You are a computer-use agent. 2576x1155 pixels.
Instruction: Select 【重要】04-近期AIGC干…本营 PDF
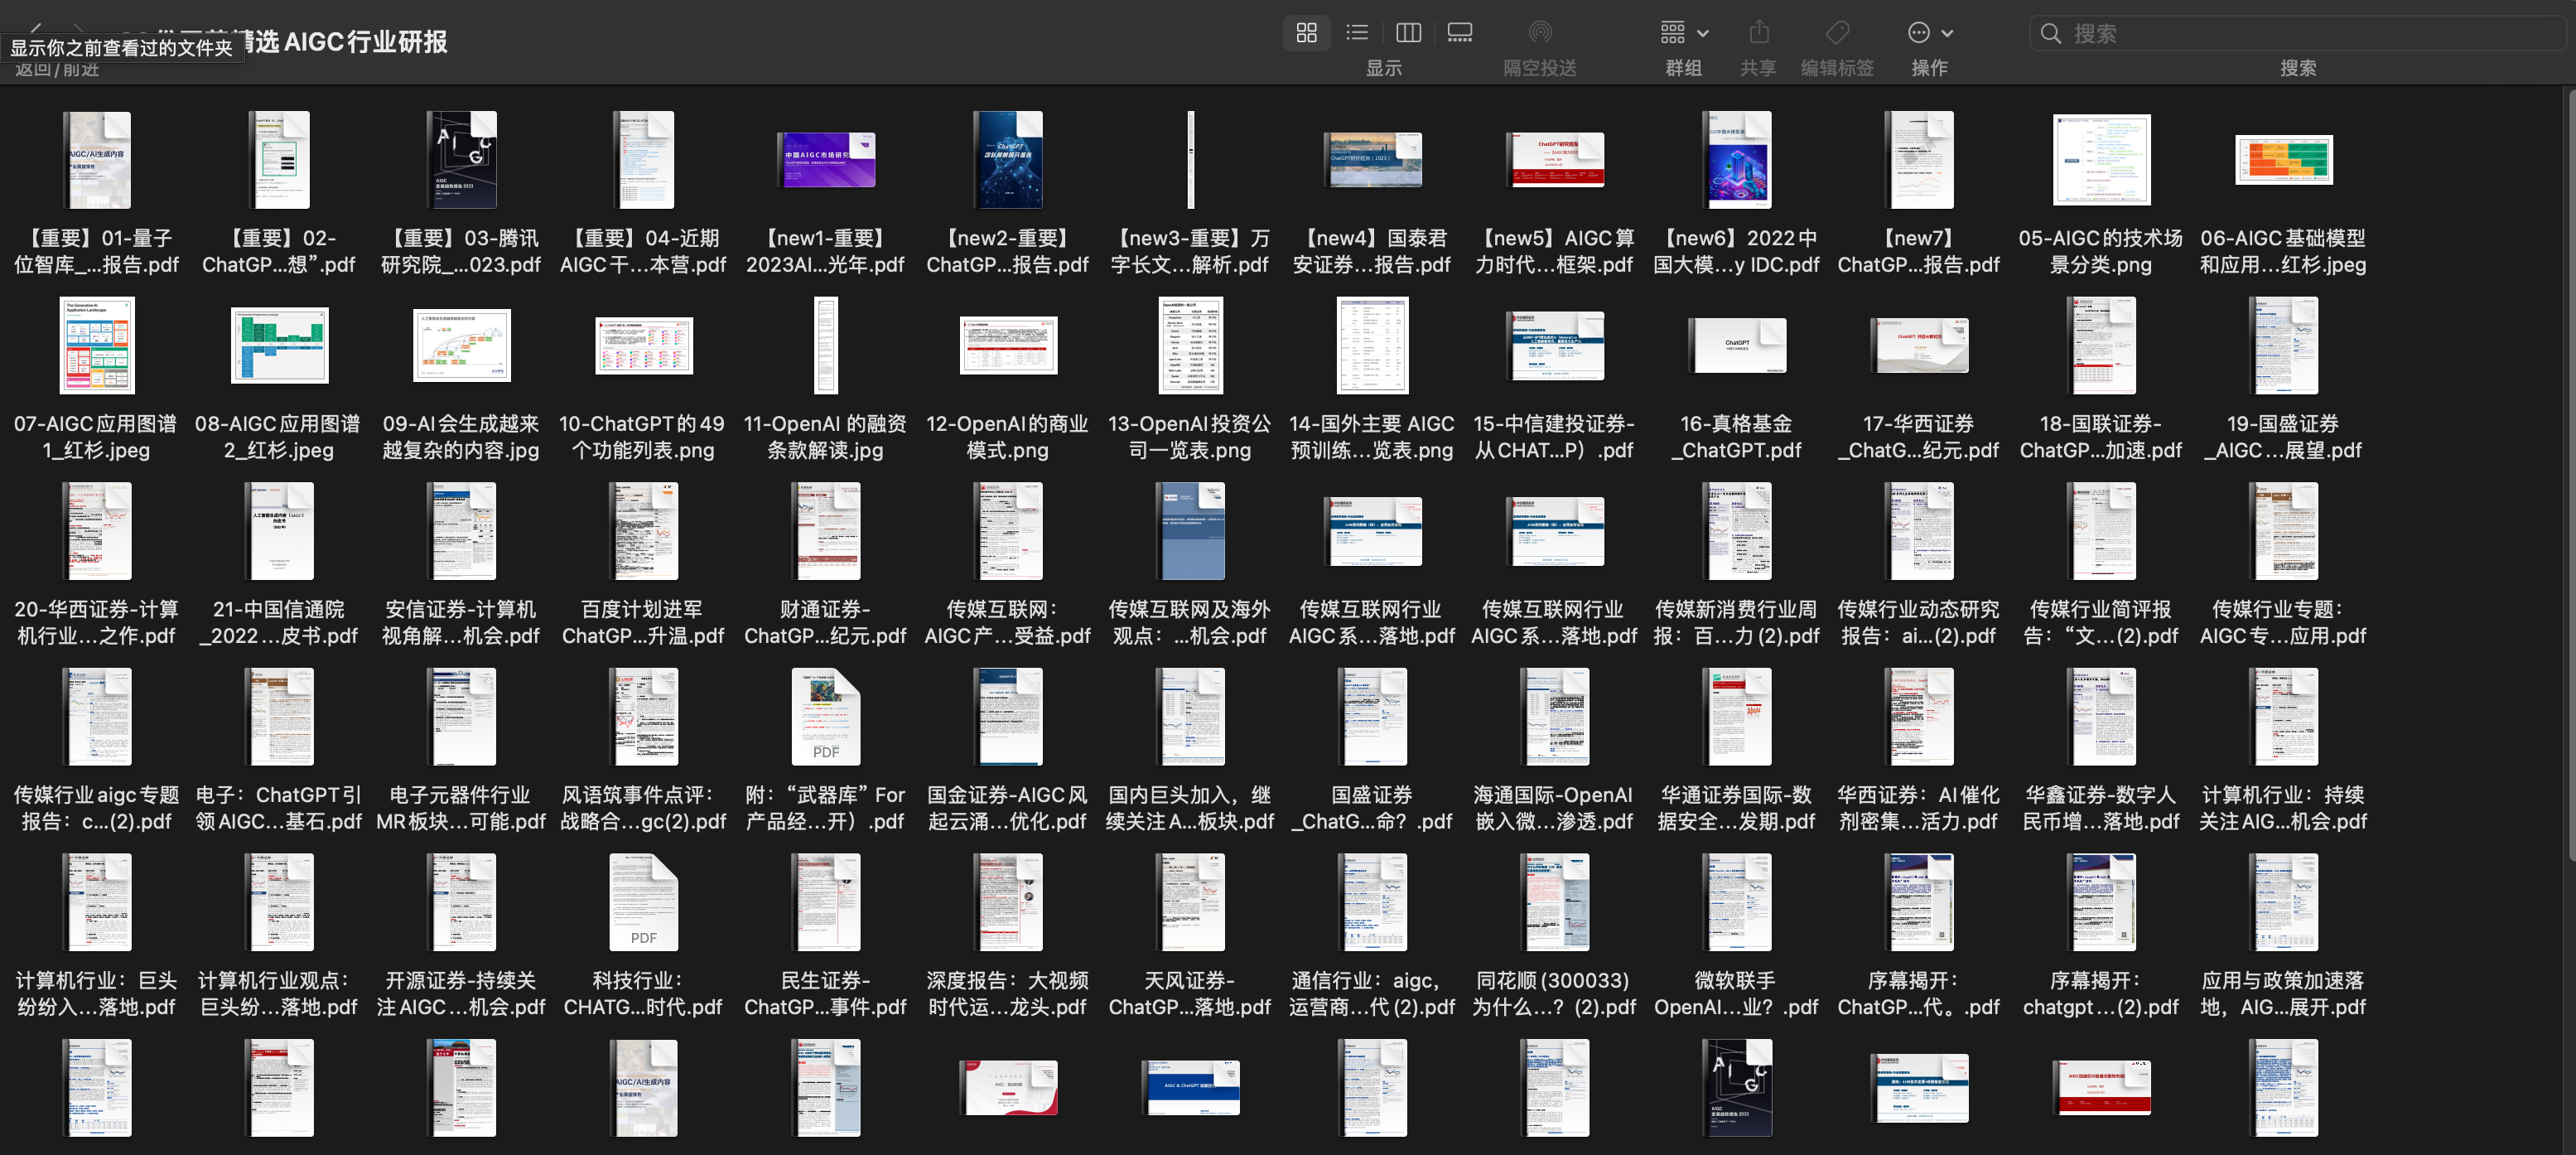coord(643,160)
